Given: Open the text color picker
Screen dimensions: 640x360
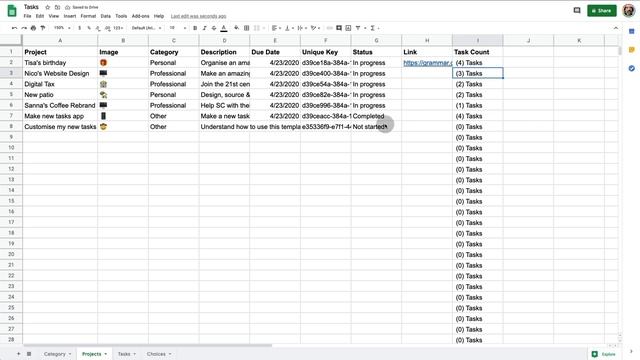Looking at the screenshot, I should (x=224, y=28).
